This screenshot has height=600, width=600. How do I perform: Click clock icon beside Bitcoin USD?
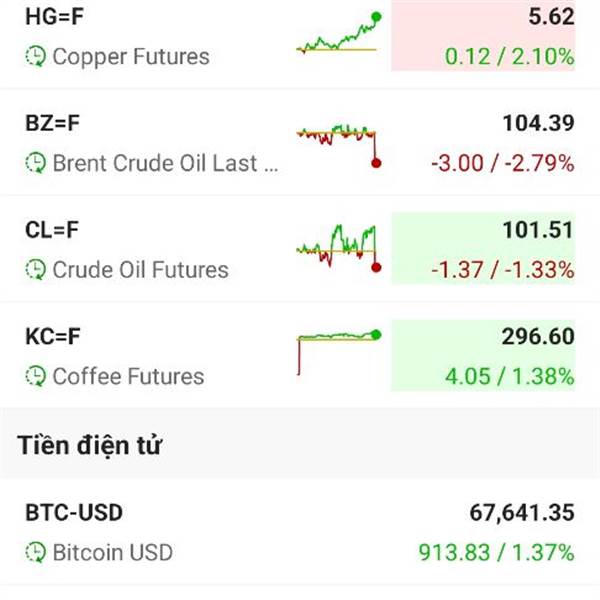tap(36, 552)
